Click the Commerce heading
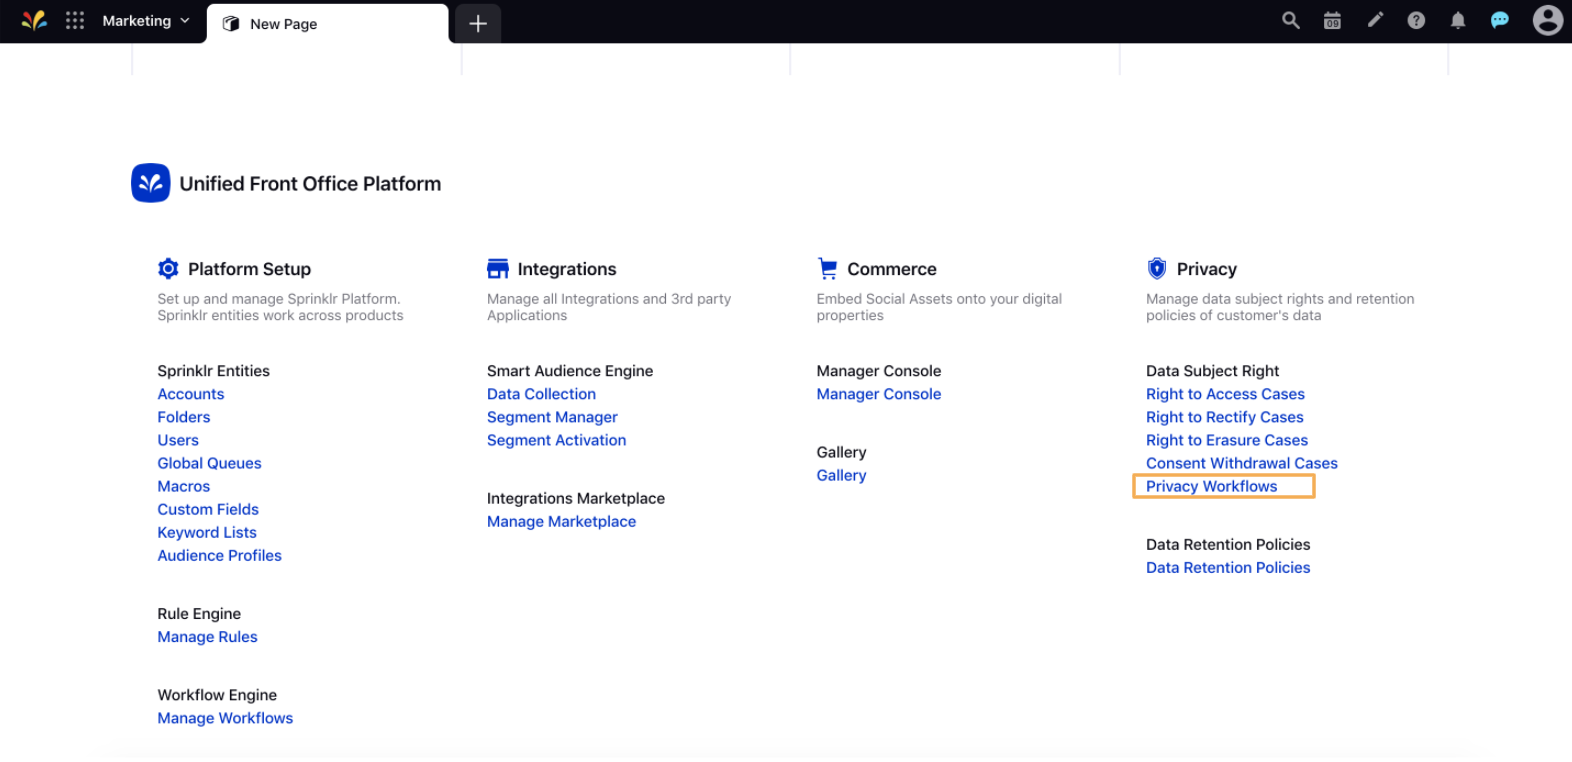Image resolution: width=1572 pixels, height=762 pixels. click(x=892, y=269)
